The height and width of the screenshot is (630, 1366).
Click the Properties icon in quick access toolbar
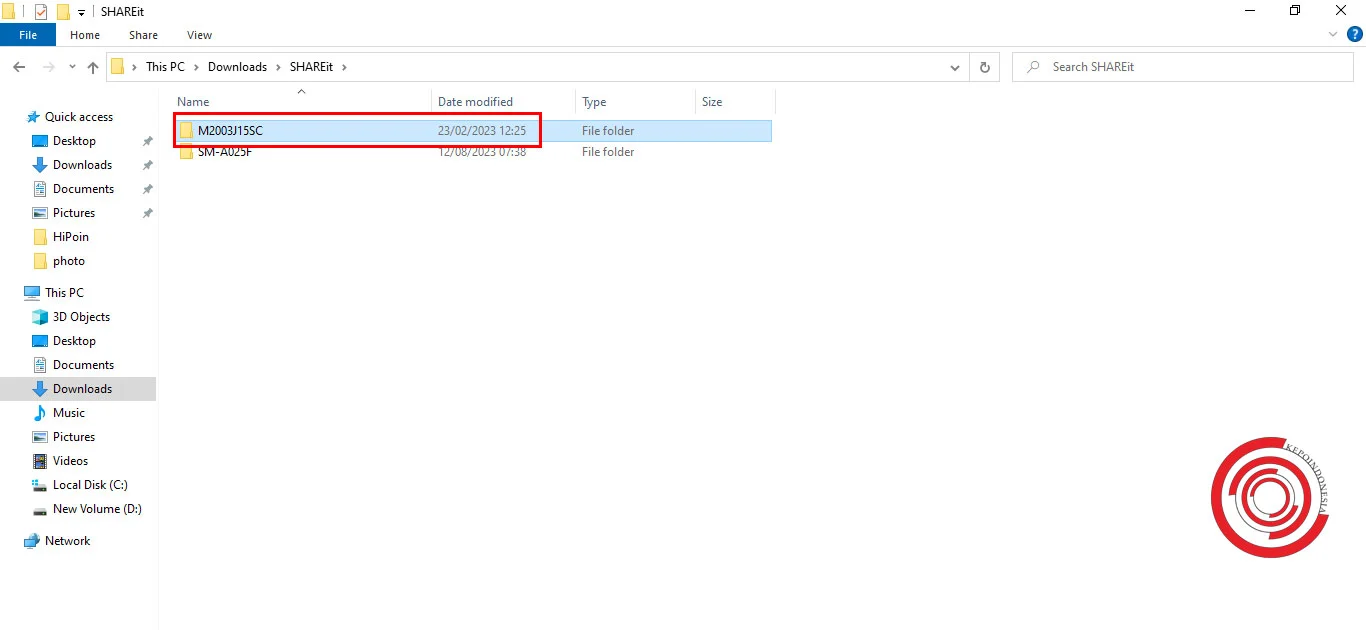41,12
